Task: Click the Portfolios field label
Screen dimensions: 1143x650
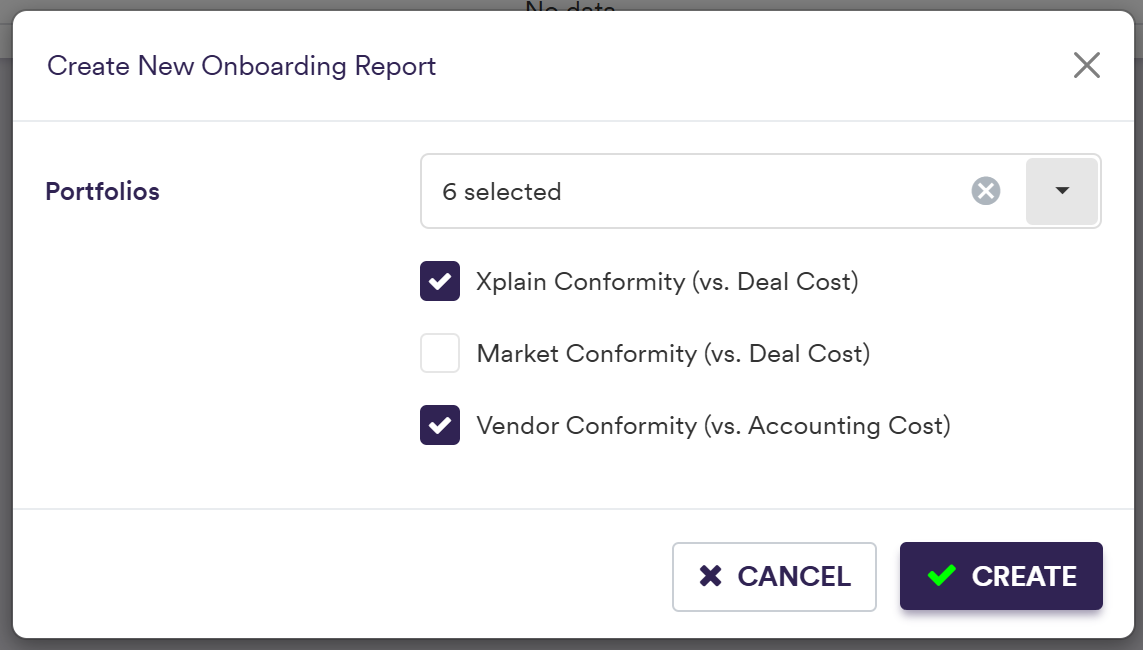Action: click(103, 191)
